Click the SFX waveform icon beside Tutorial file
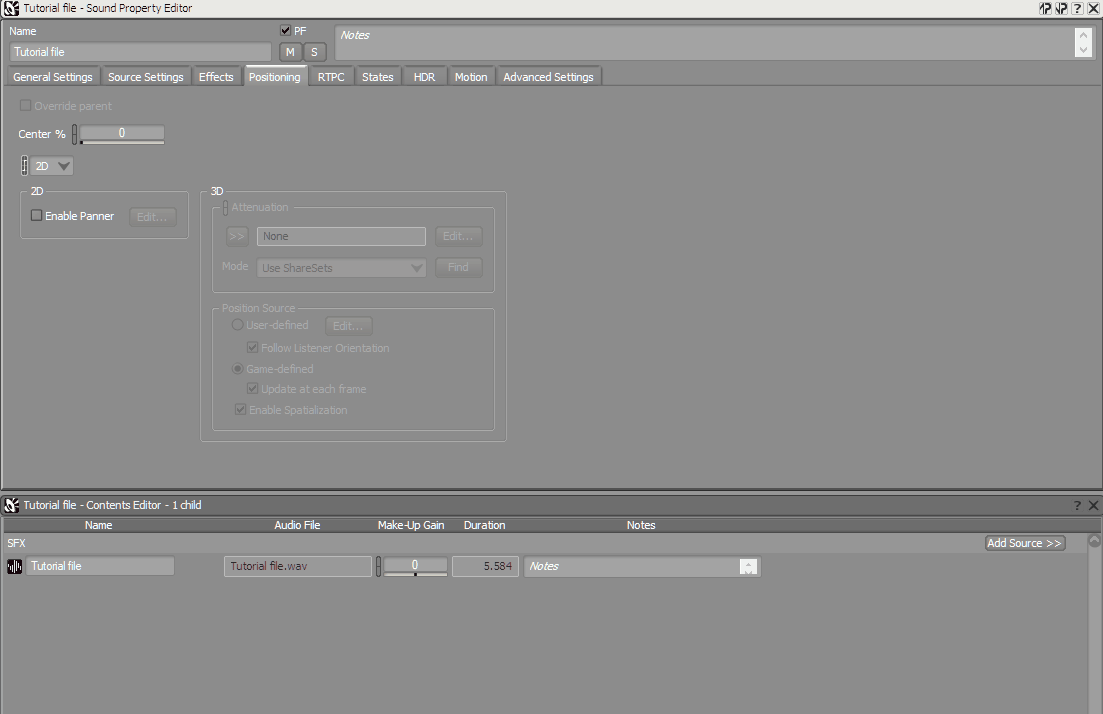The width and height of the screenshot is (1103, 714). 12,565
